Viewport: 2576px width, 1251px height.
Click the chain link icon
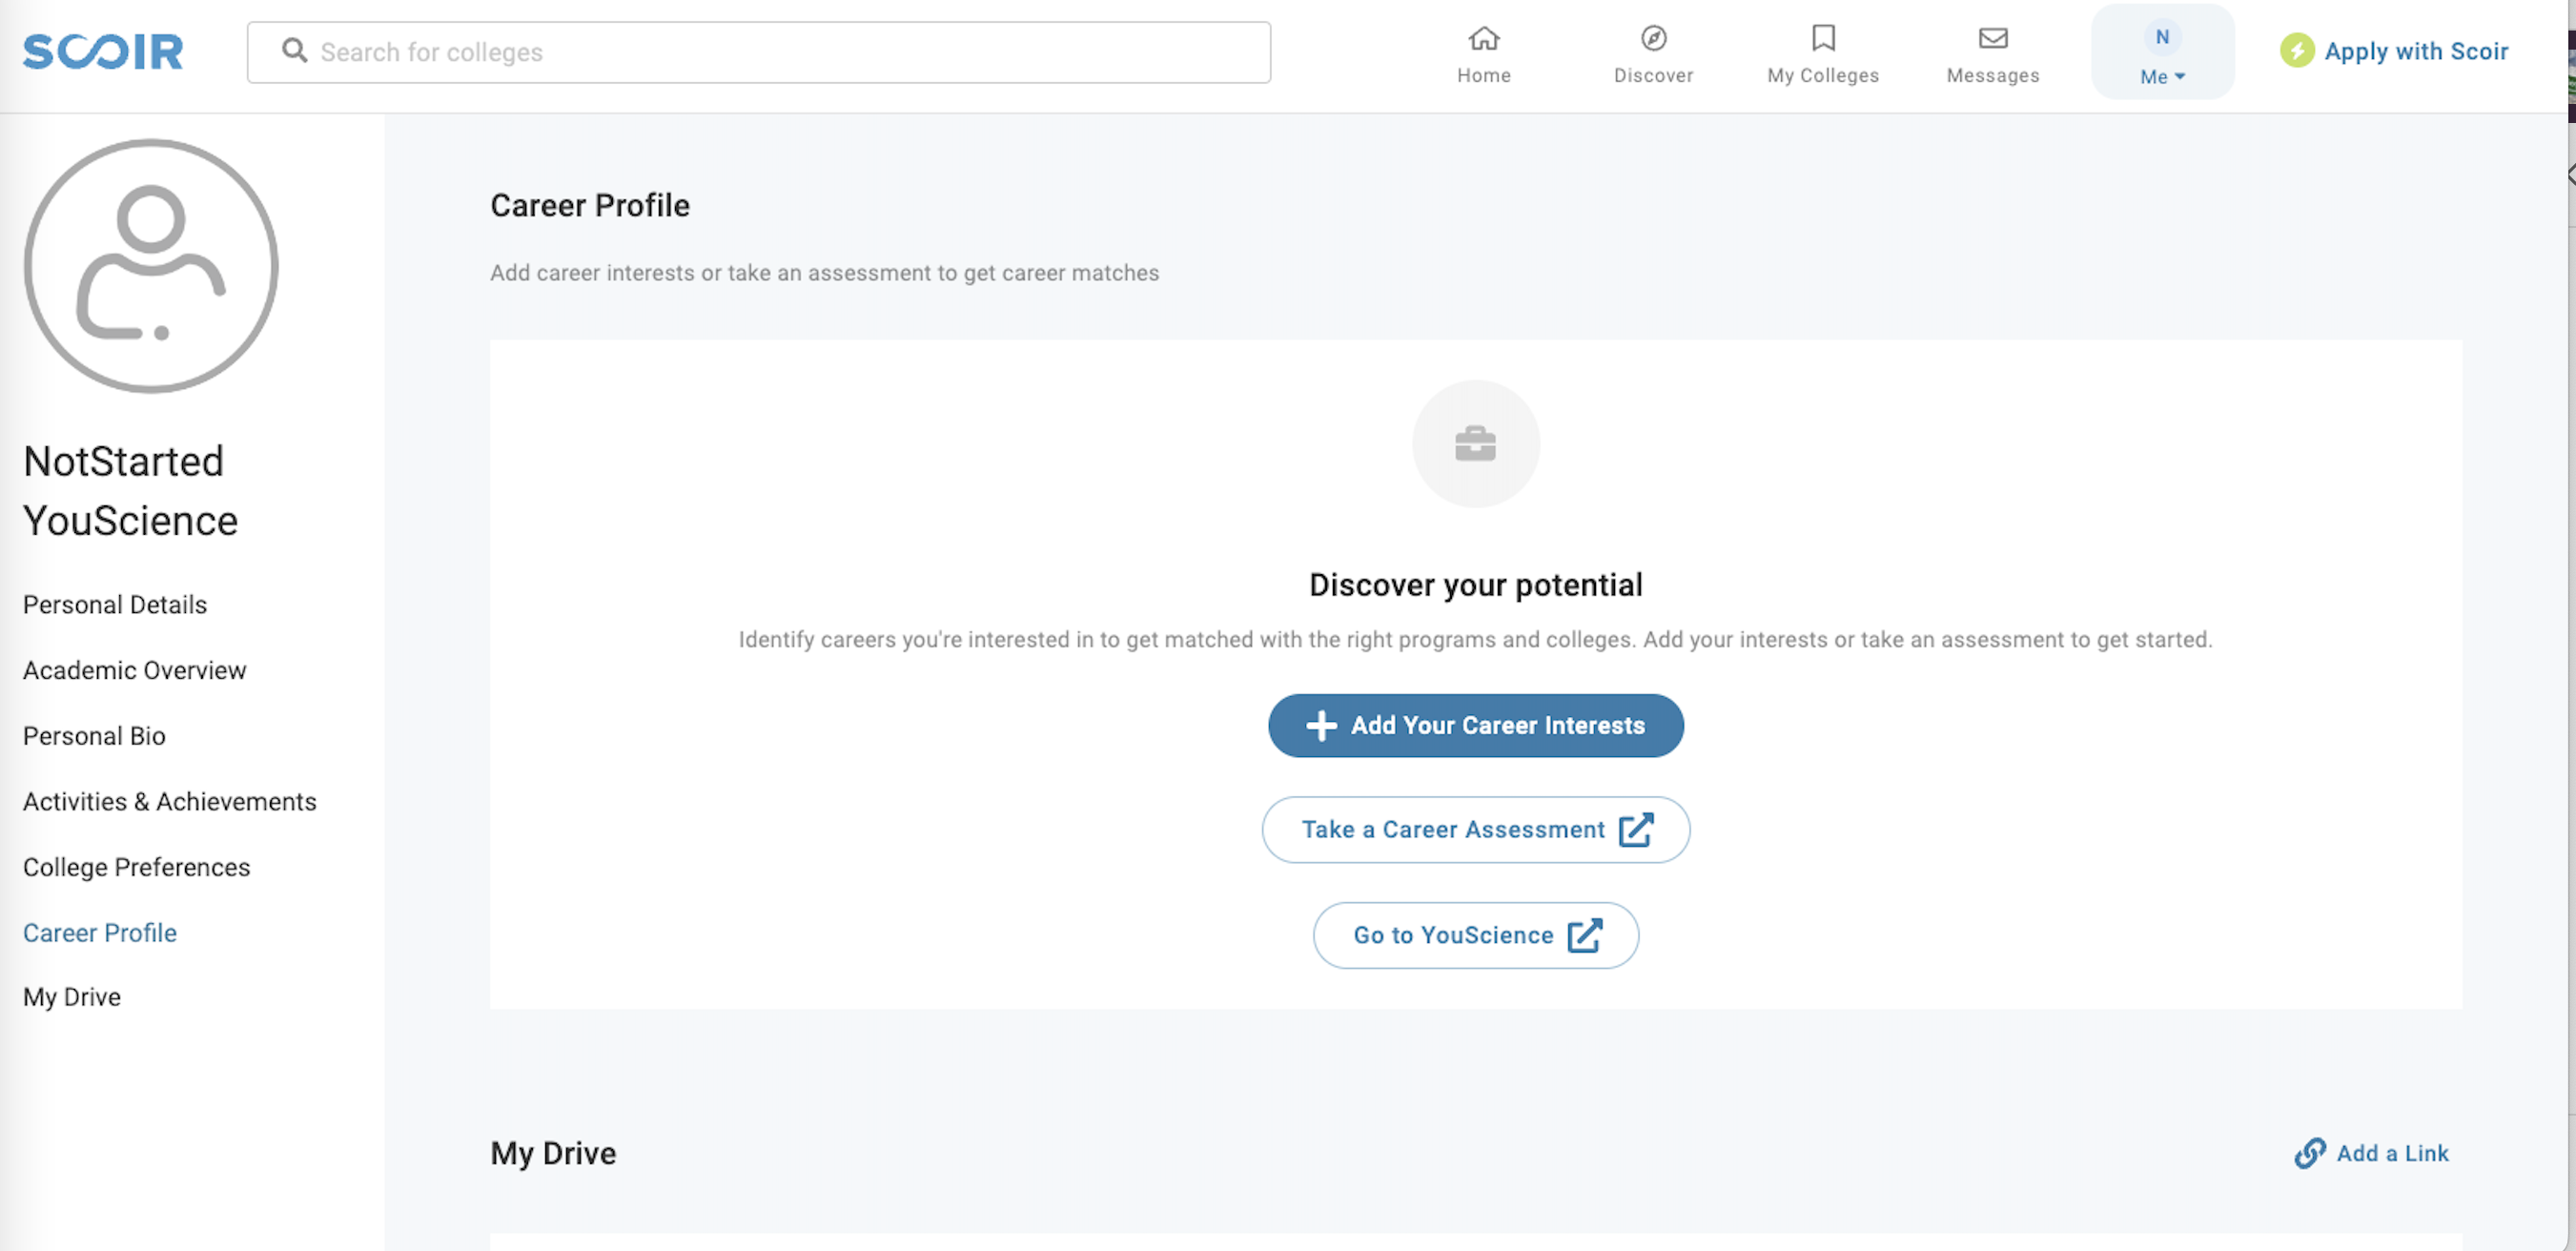[2310, 1153]
